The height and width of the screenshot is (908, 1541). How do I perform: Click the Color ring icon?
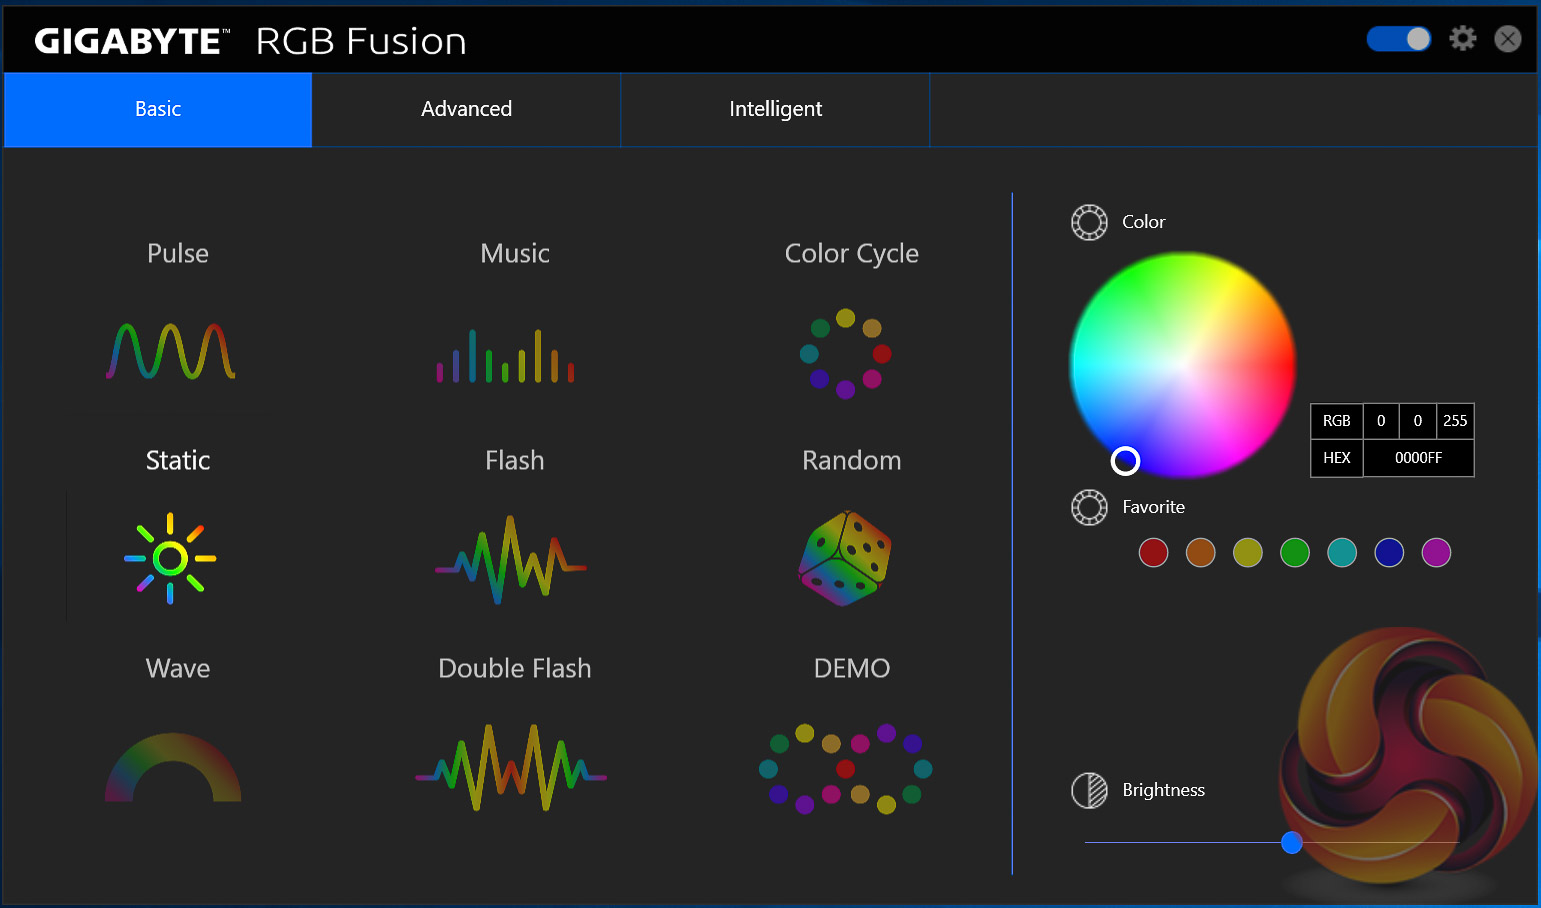coord(1089,222)
